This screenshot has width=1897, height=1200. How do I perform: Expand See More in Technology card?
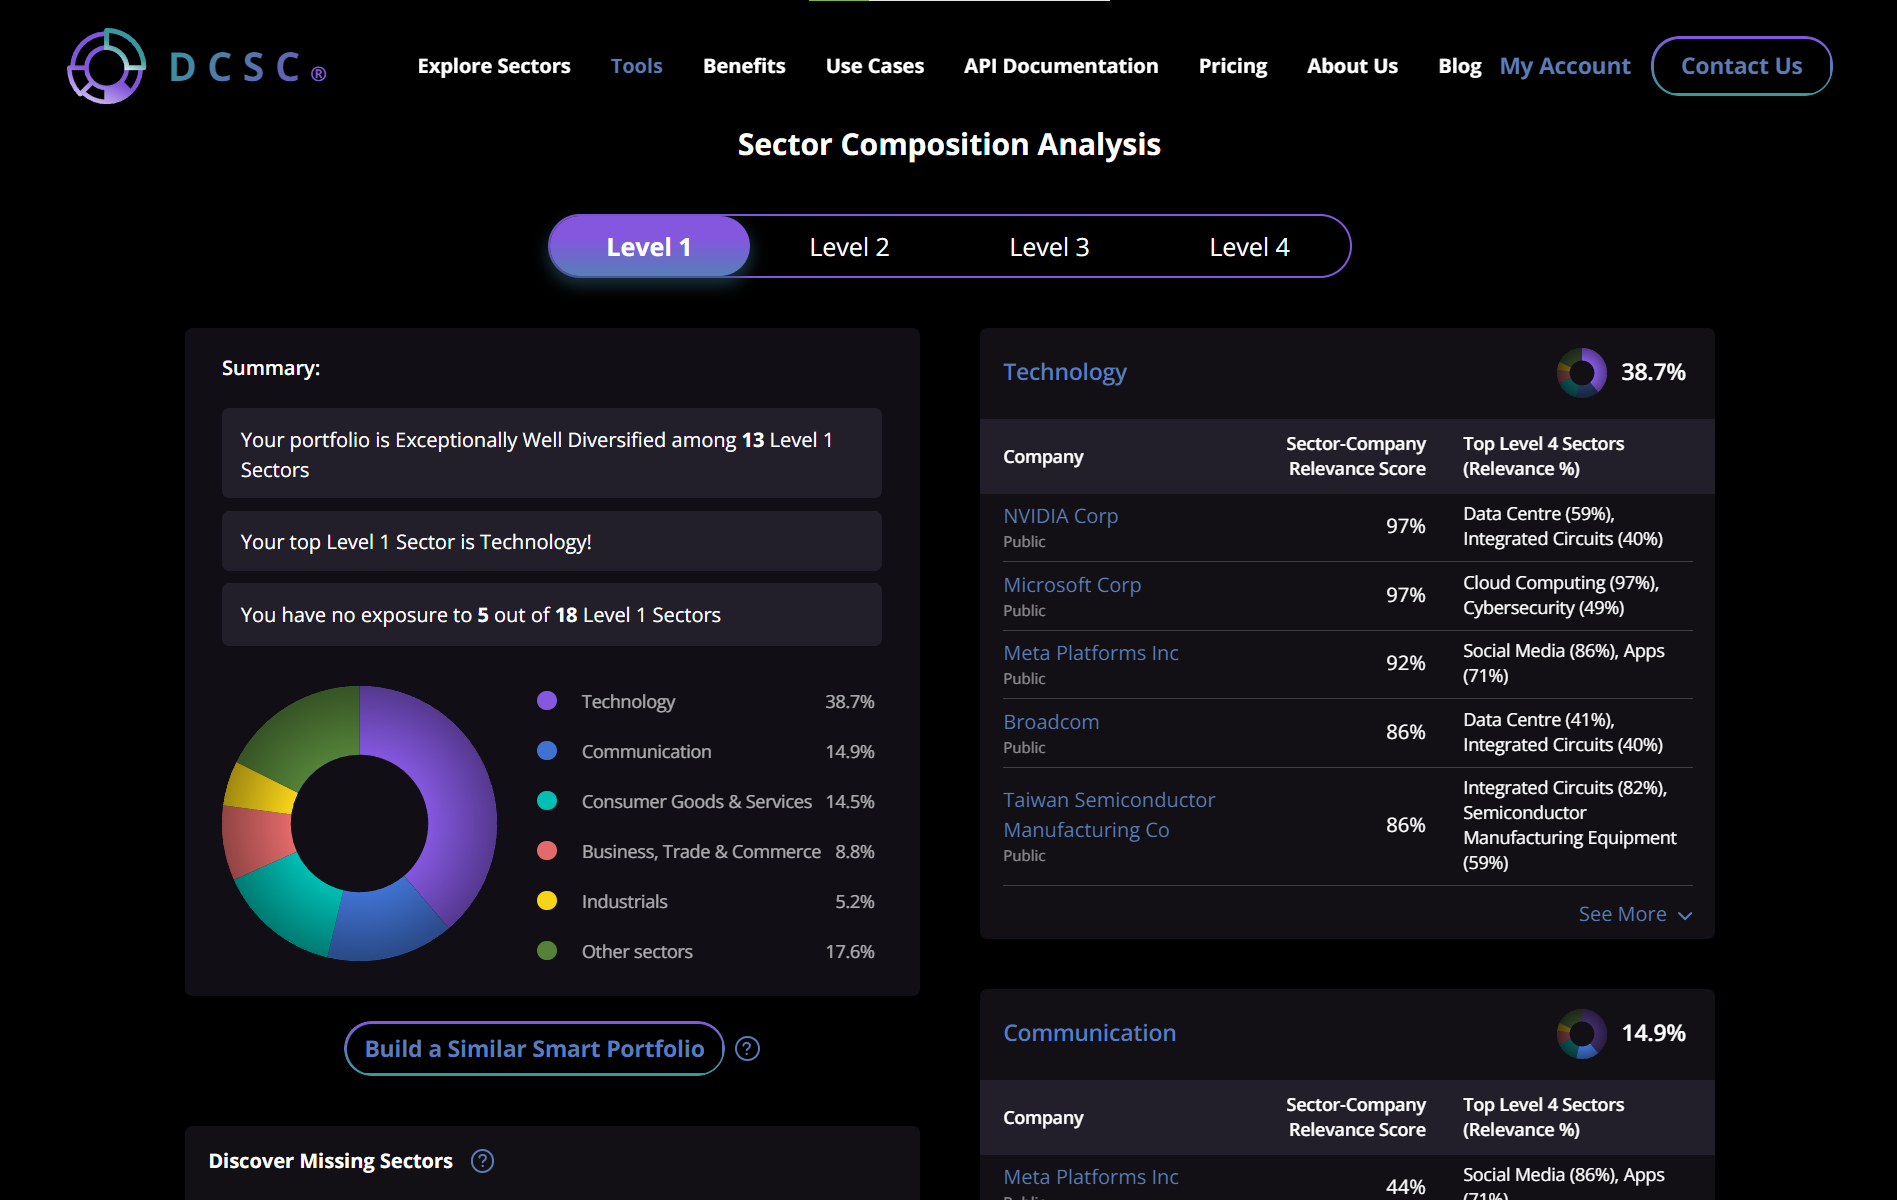click(x=1635, y=915)
